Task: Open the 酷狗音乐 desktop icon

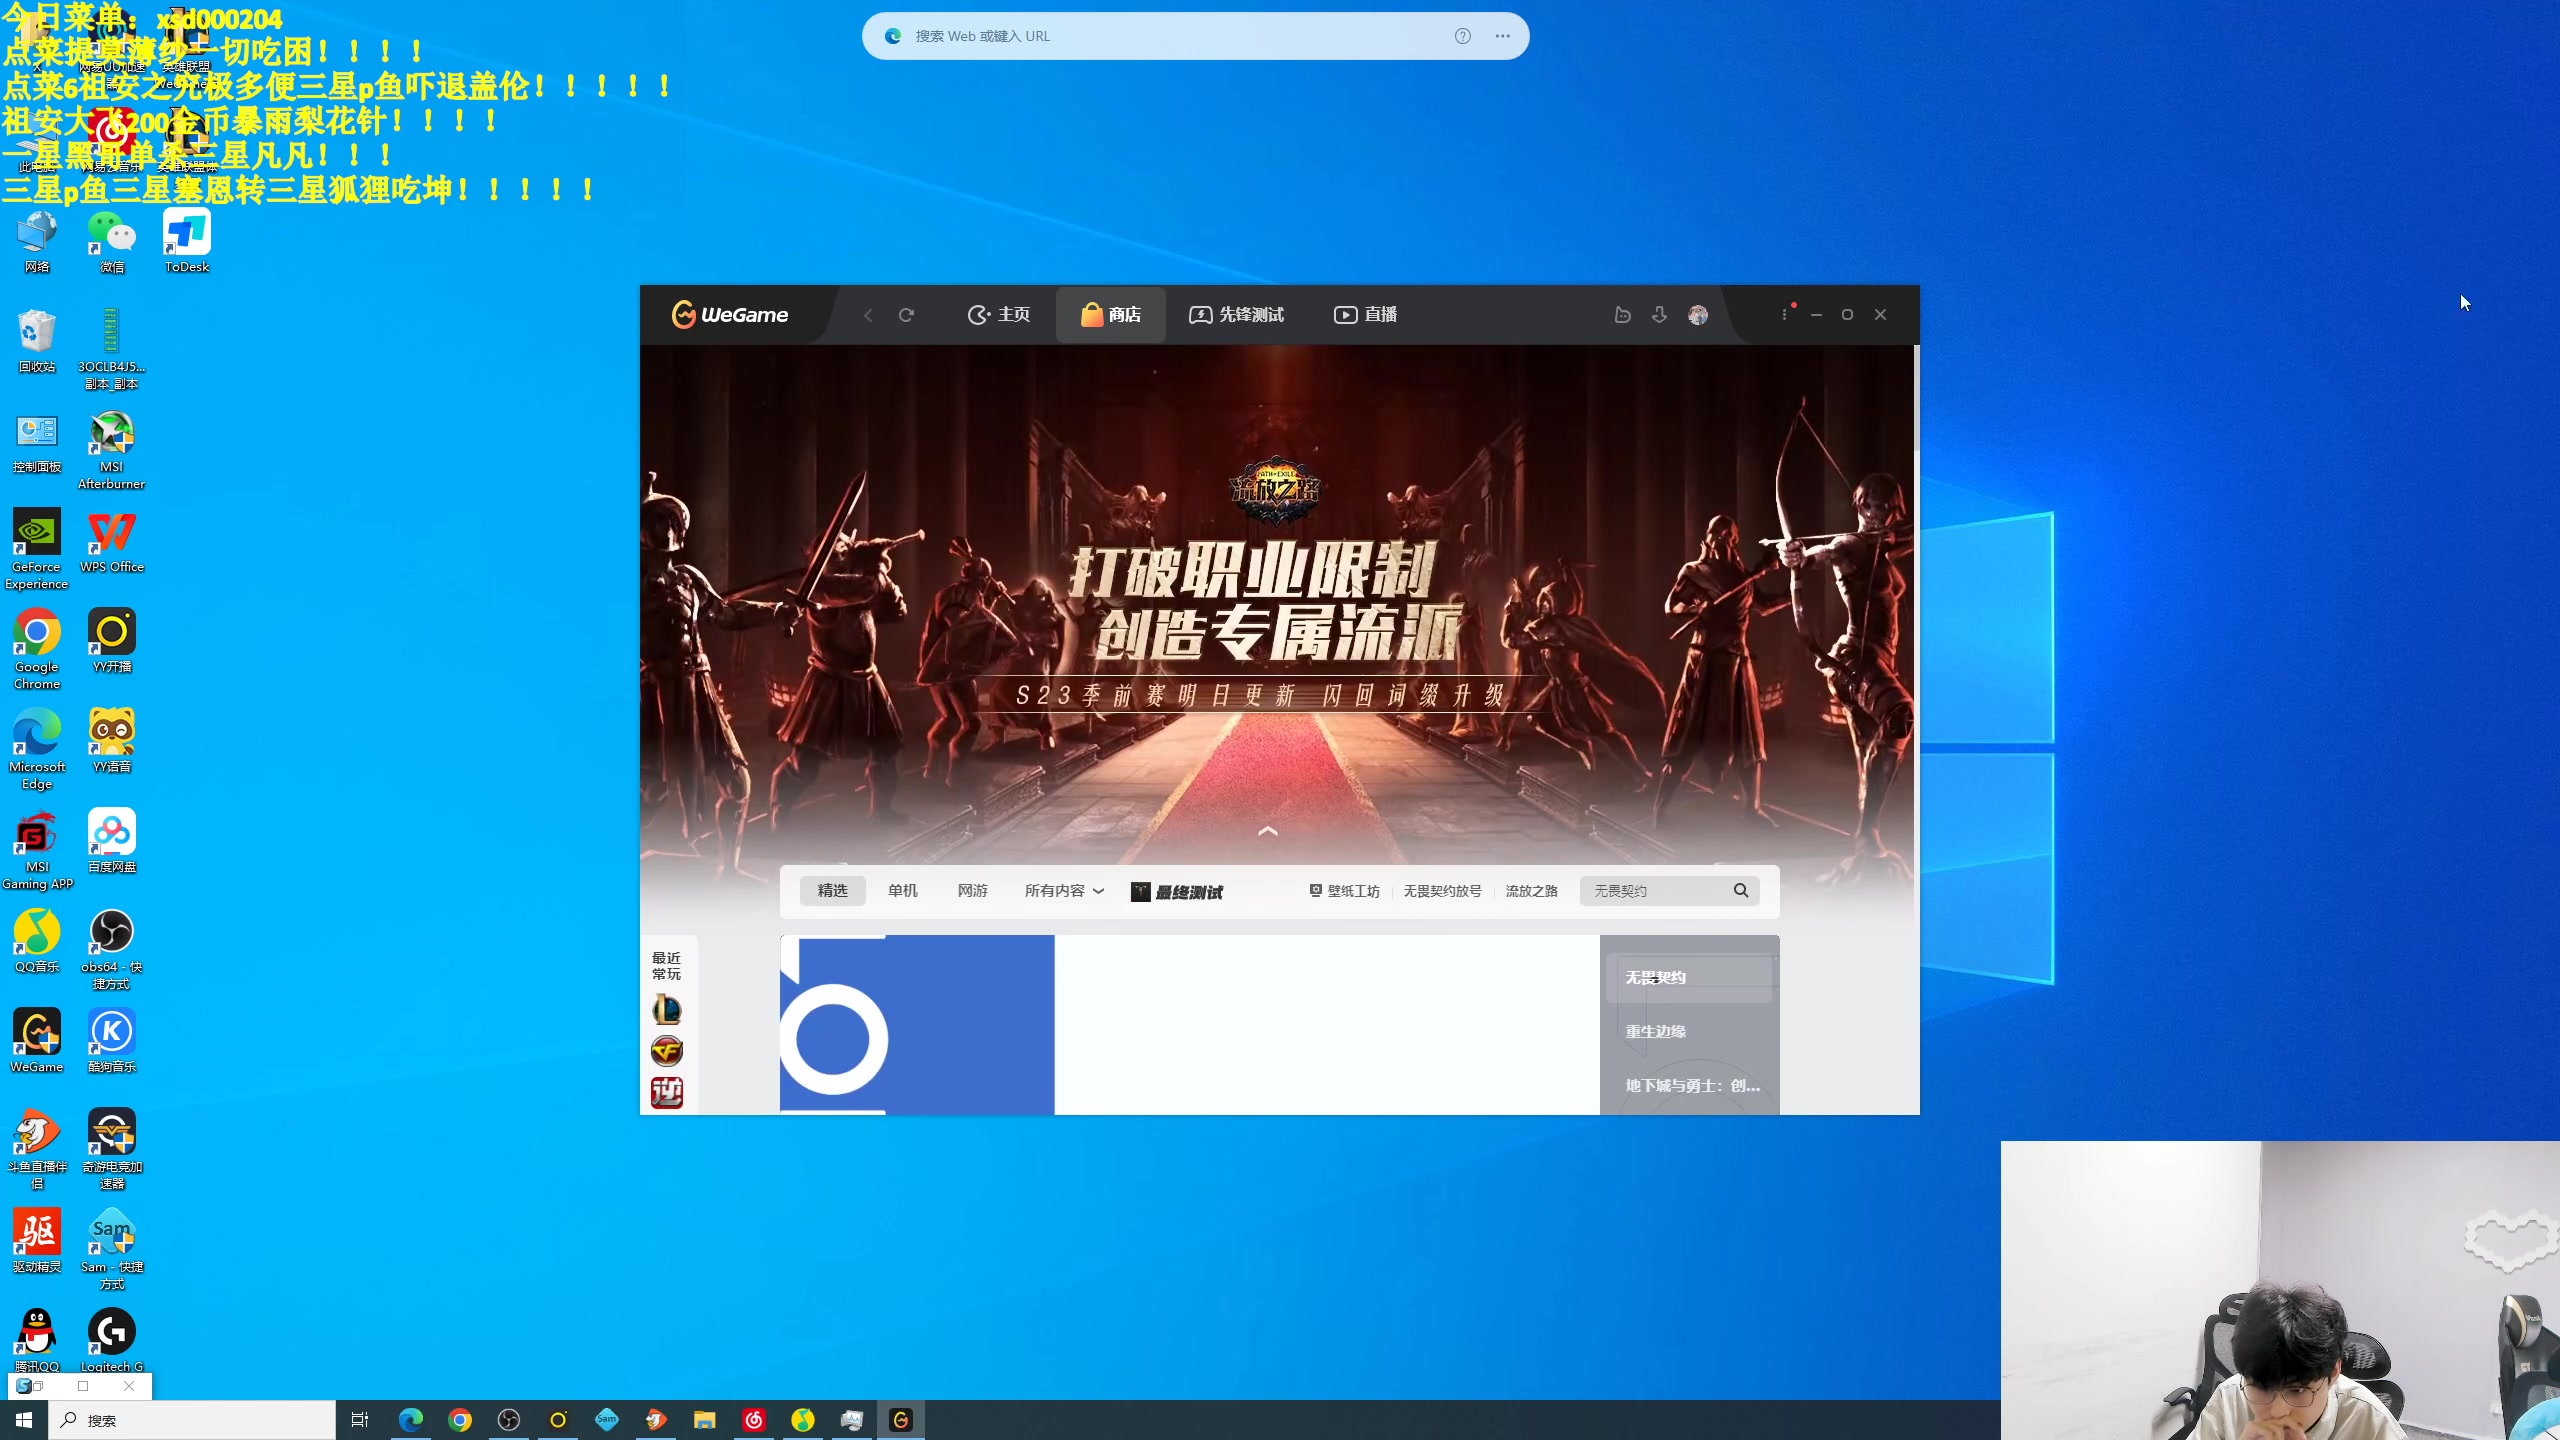Action: (x=112, y=1042)
